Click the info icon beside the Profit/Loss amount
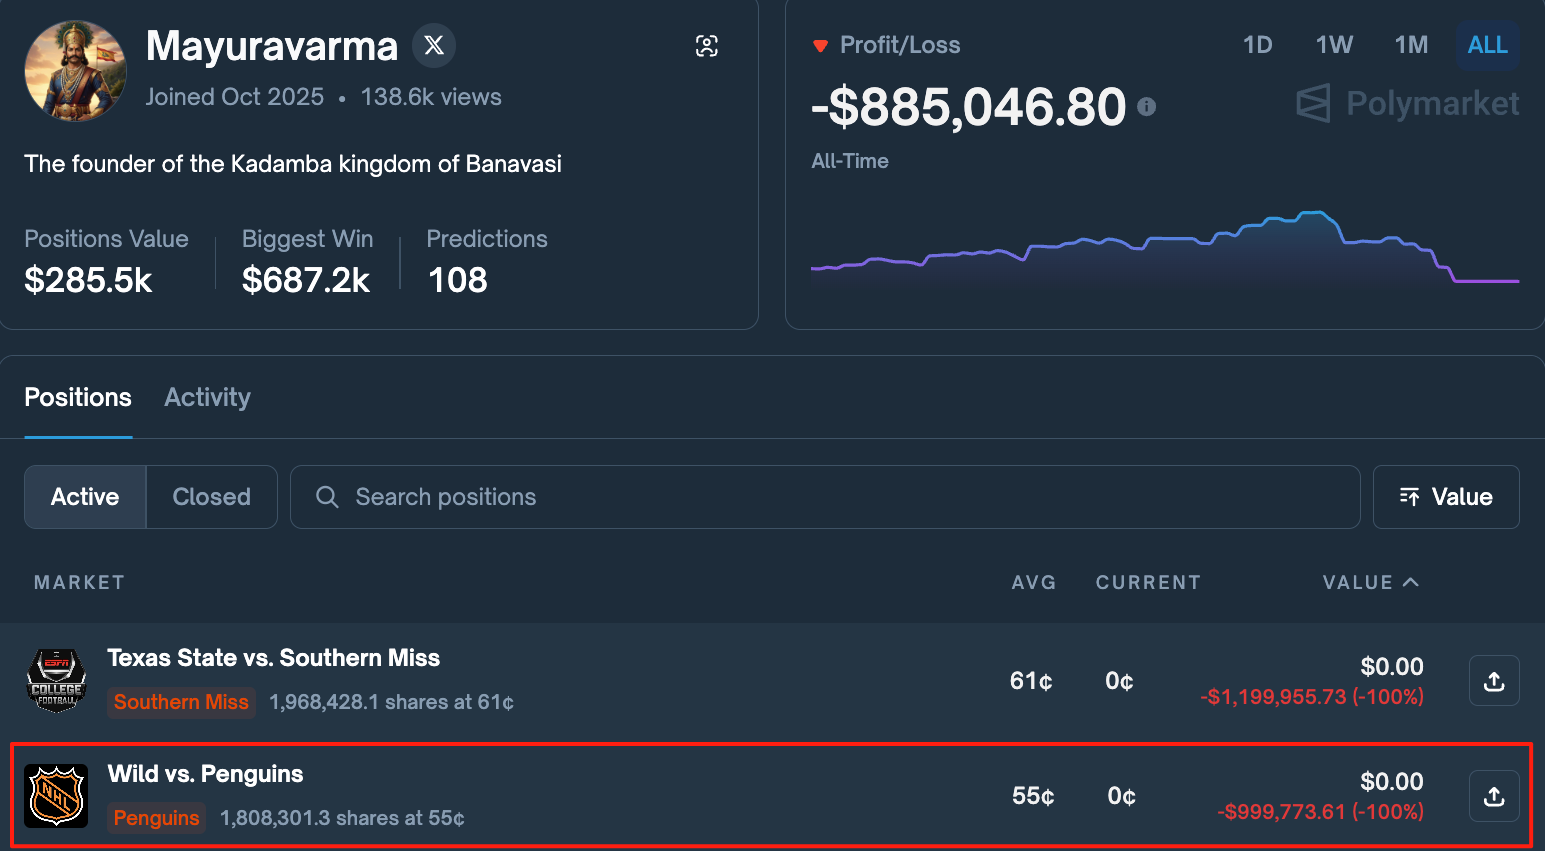This screenshot has width=1546, height=852. (1147, 107)
